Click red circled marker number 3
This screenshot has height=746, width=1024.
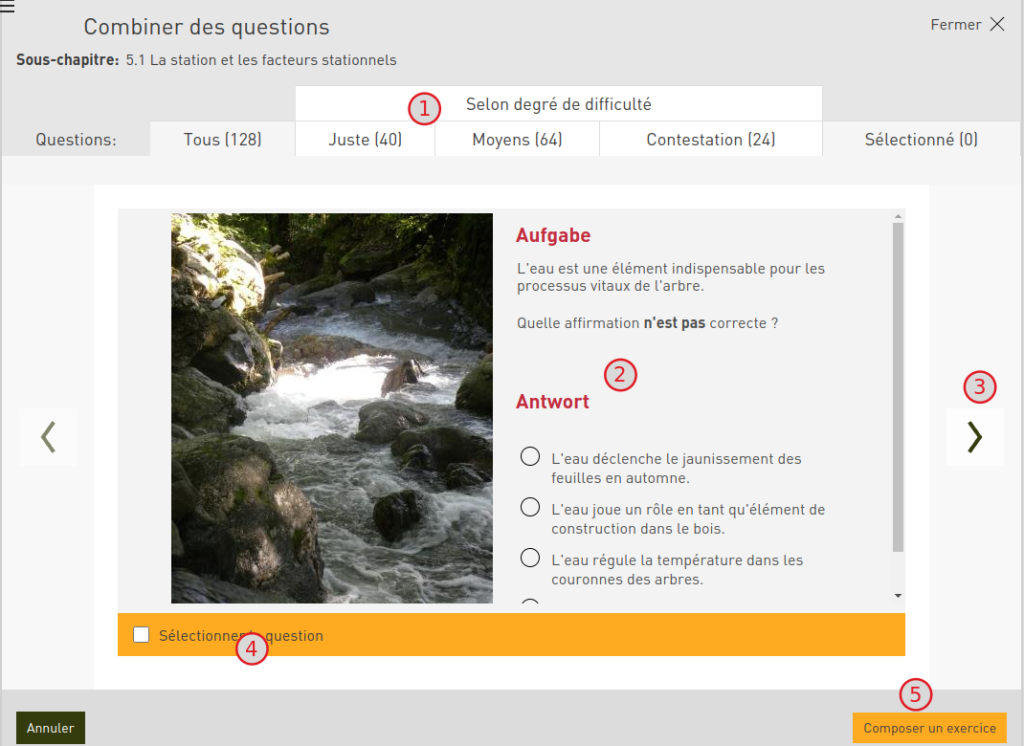[980, 386]
